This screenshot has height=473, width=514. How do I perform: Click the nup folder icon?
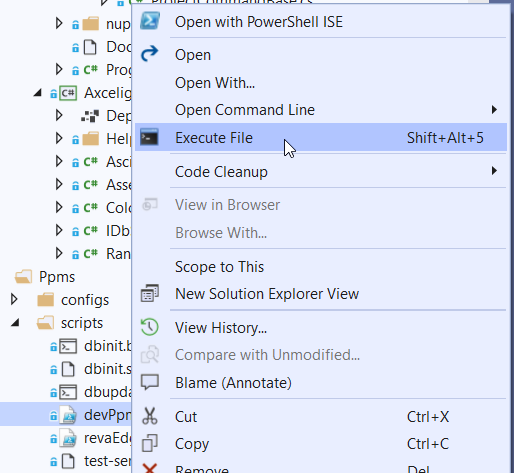(90, 24)
